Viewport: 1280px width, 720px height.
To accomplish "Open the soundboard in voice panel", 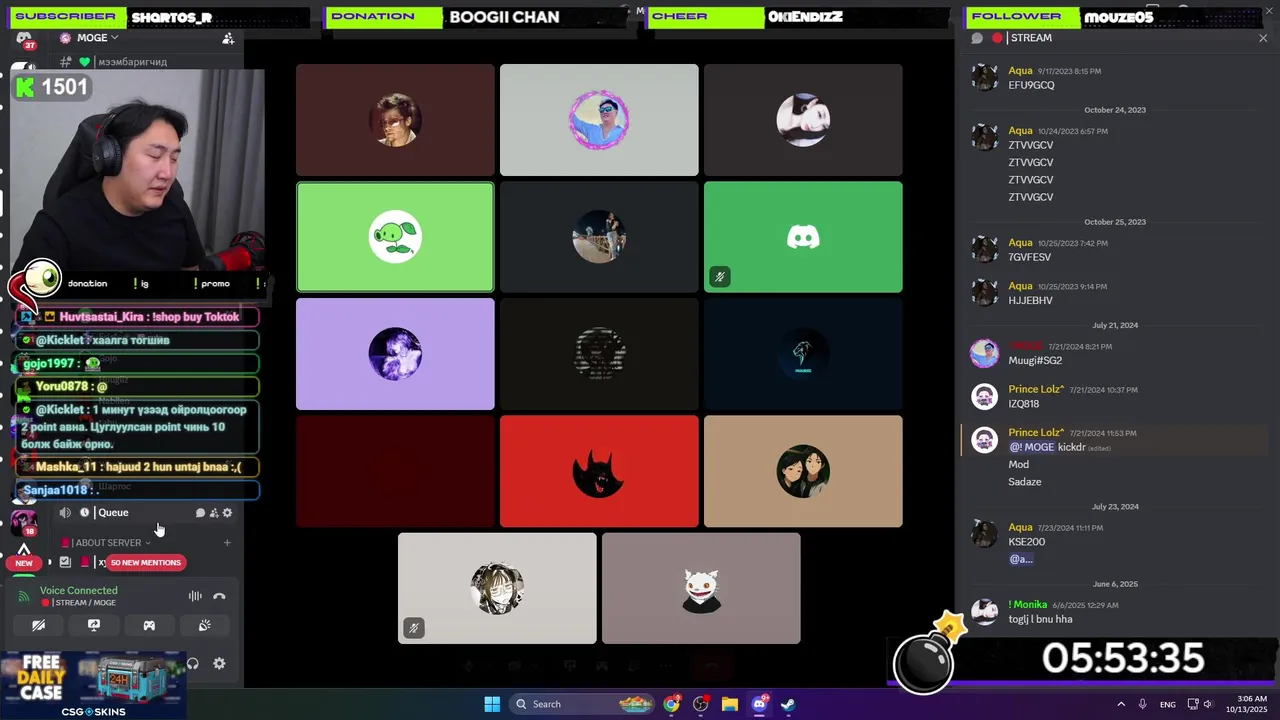I will pyautogui.click(x=204, y=626).
